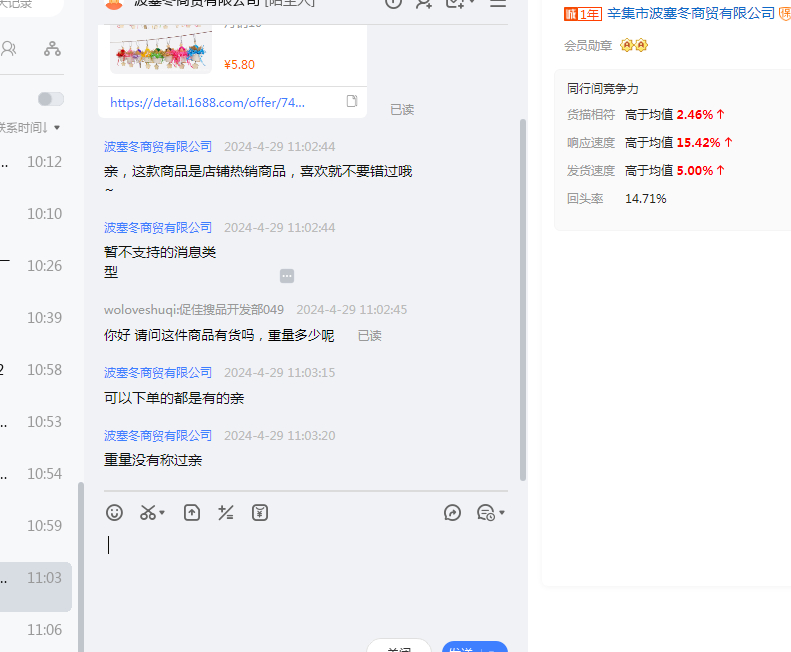Viewport: 791px width, 652px height.
Task: Toggle the switch above the conversation list
Action: coord(50,99)
